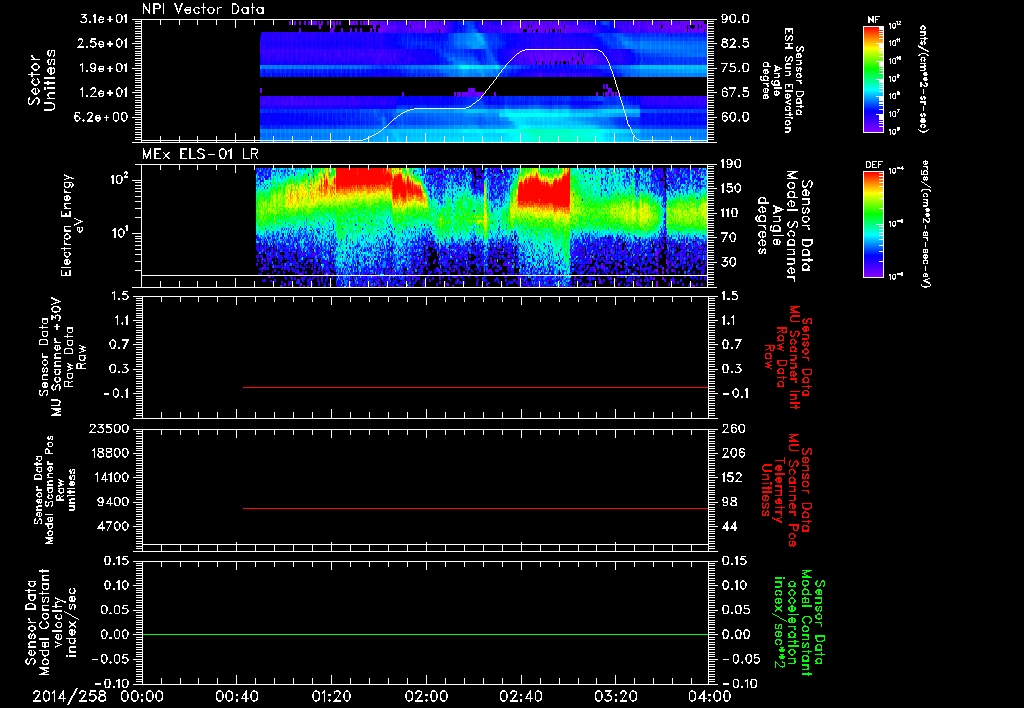The width and height of the screenshot is (1024, 708).
Task: Click the "98" telemetry tick value
Action: [x=729, y=502]
